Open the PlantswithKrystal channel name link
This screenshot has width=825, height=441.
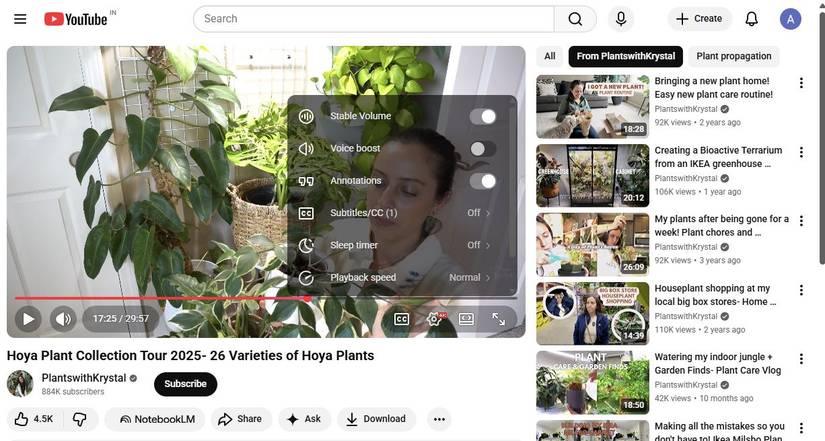pos(84,378)
